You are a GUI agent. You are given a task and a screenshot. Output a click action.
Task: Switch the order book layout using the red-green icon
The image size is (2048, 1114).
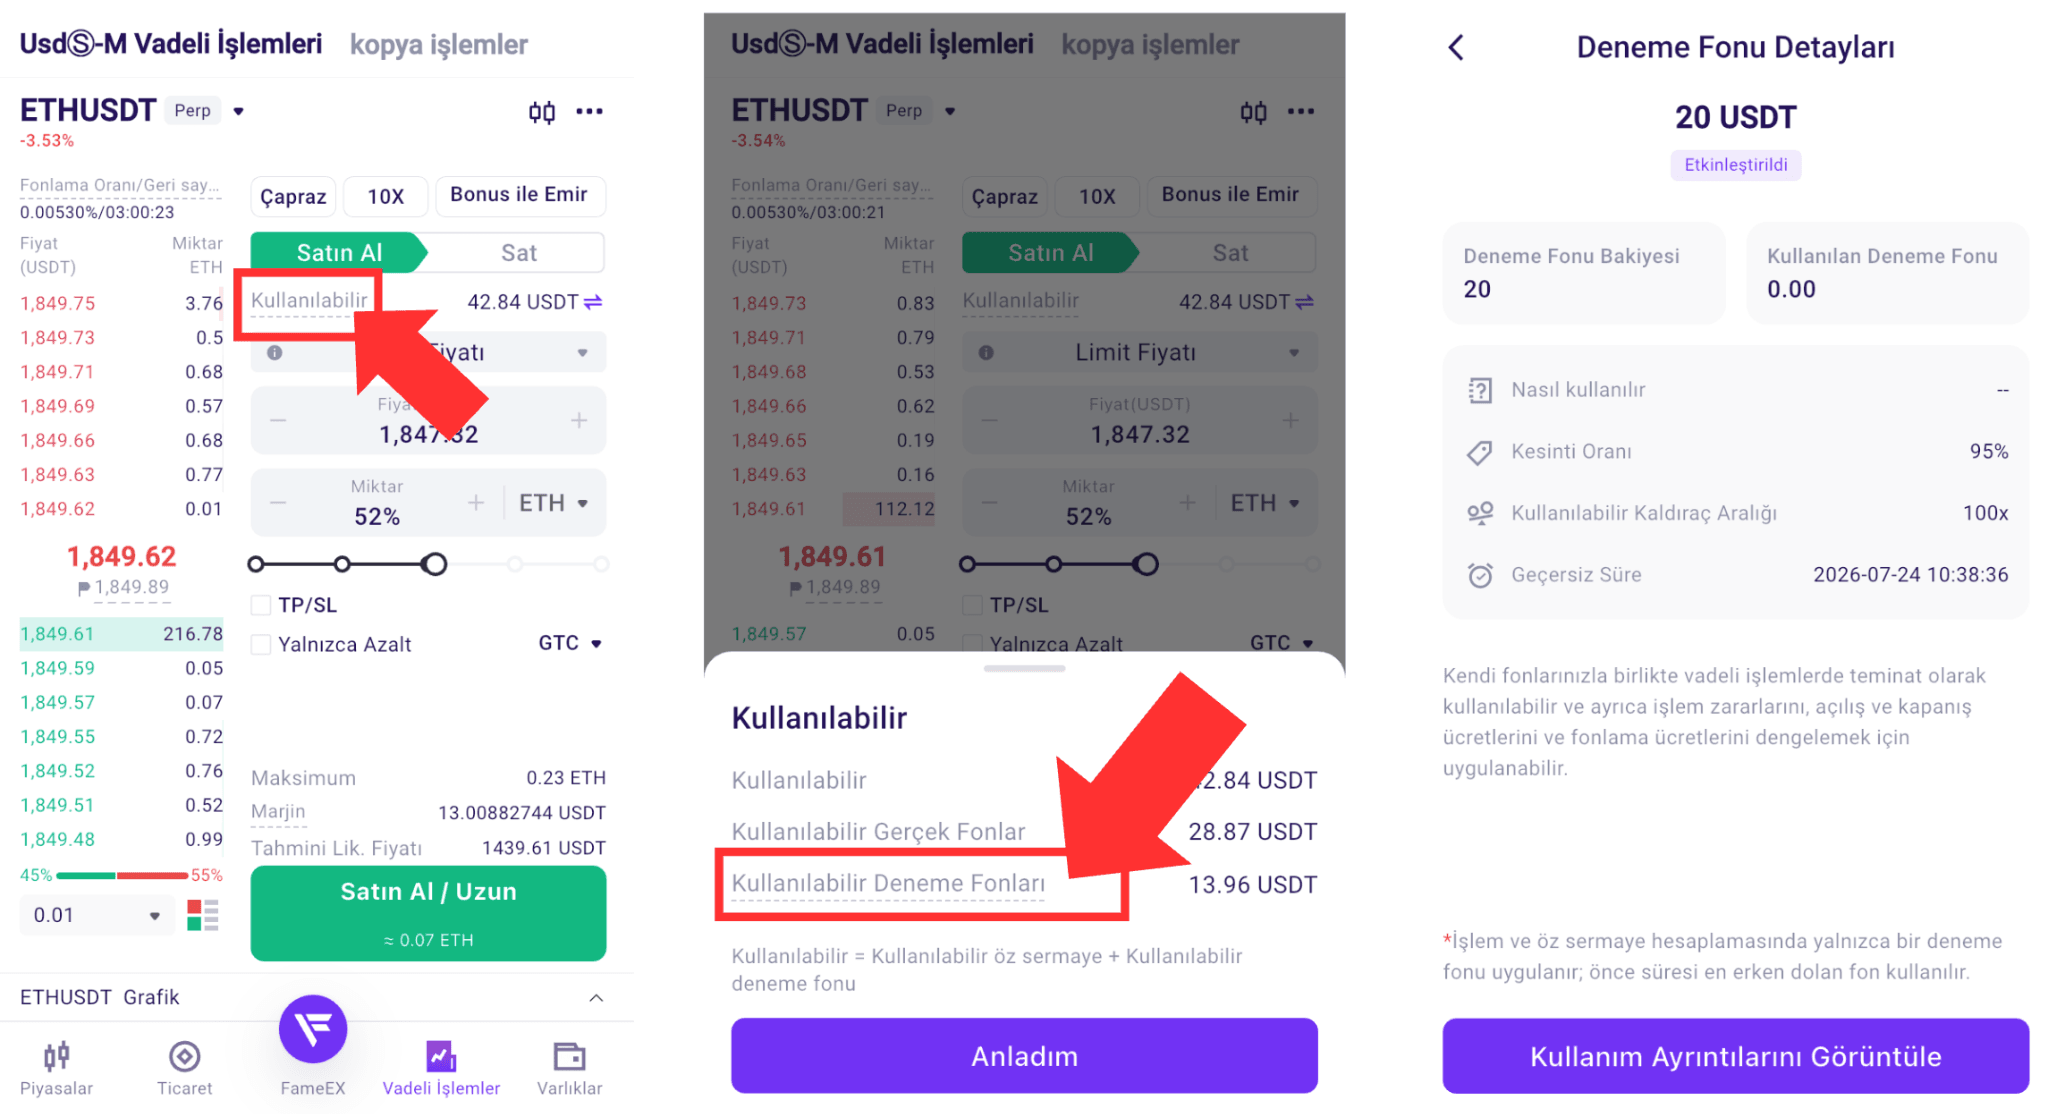click(x=203, y=915)
